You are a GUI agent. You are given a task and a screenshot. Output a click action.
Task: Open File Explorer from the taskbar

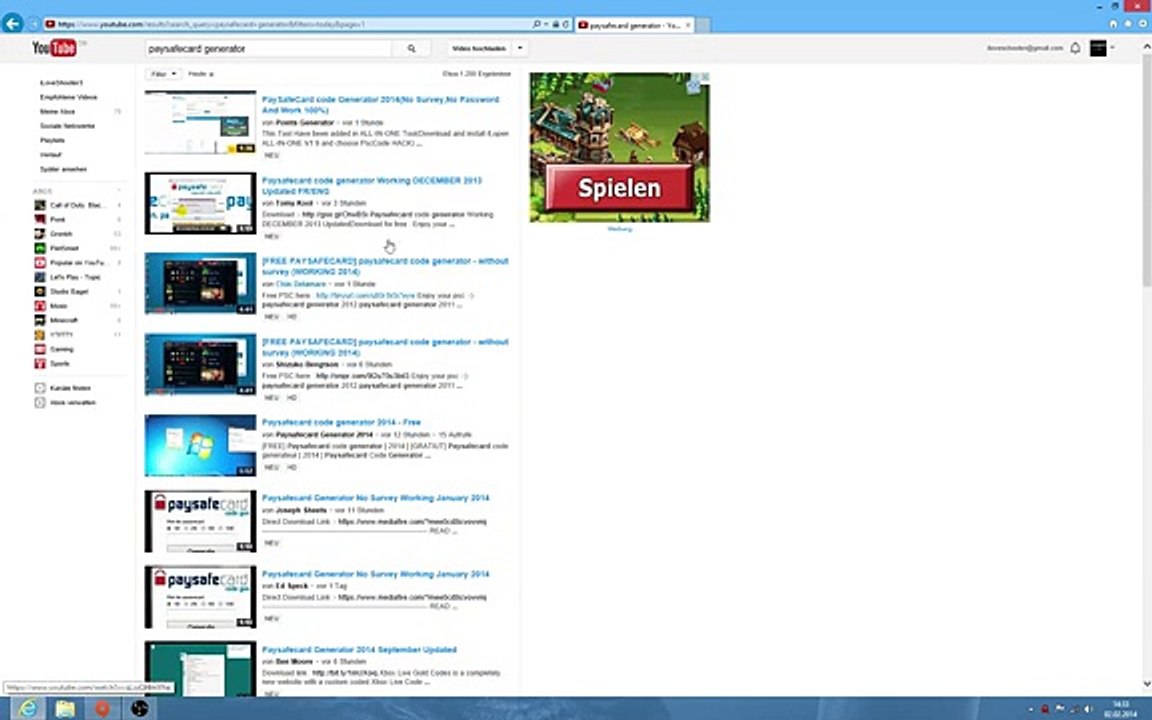click(x=65, y=708)
